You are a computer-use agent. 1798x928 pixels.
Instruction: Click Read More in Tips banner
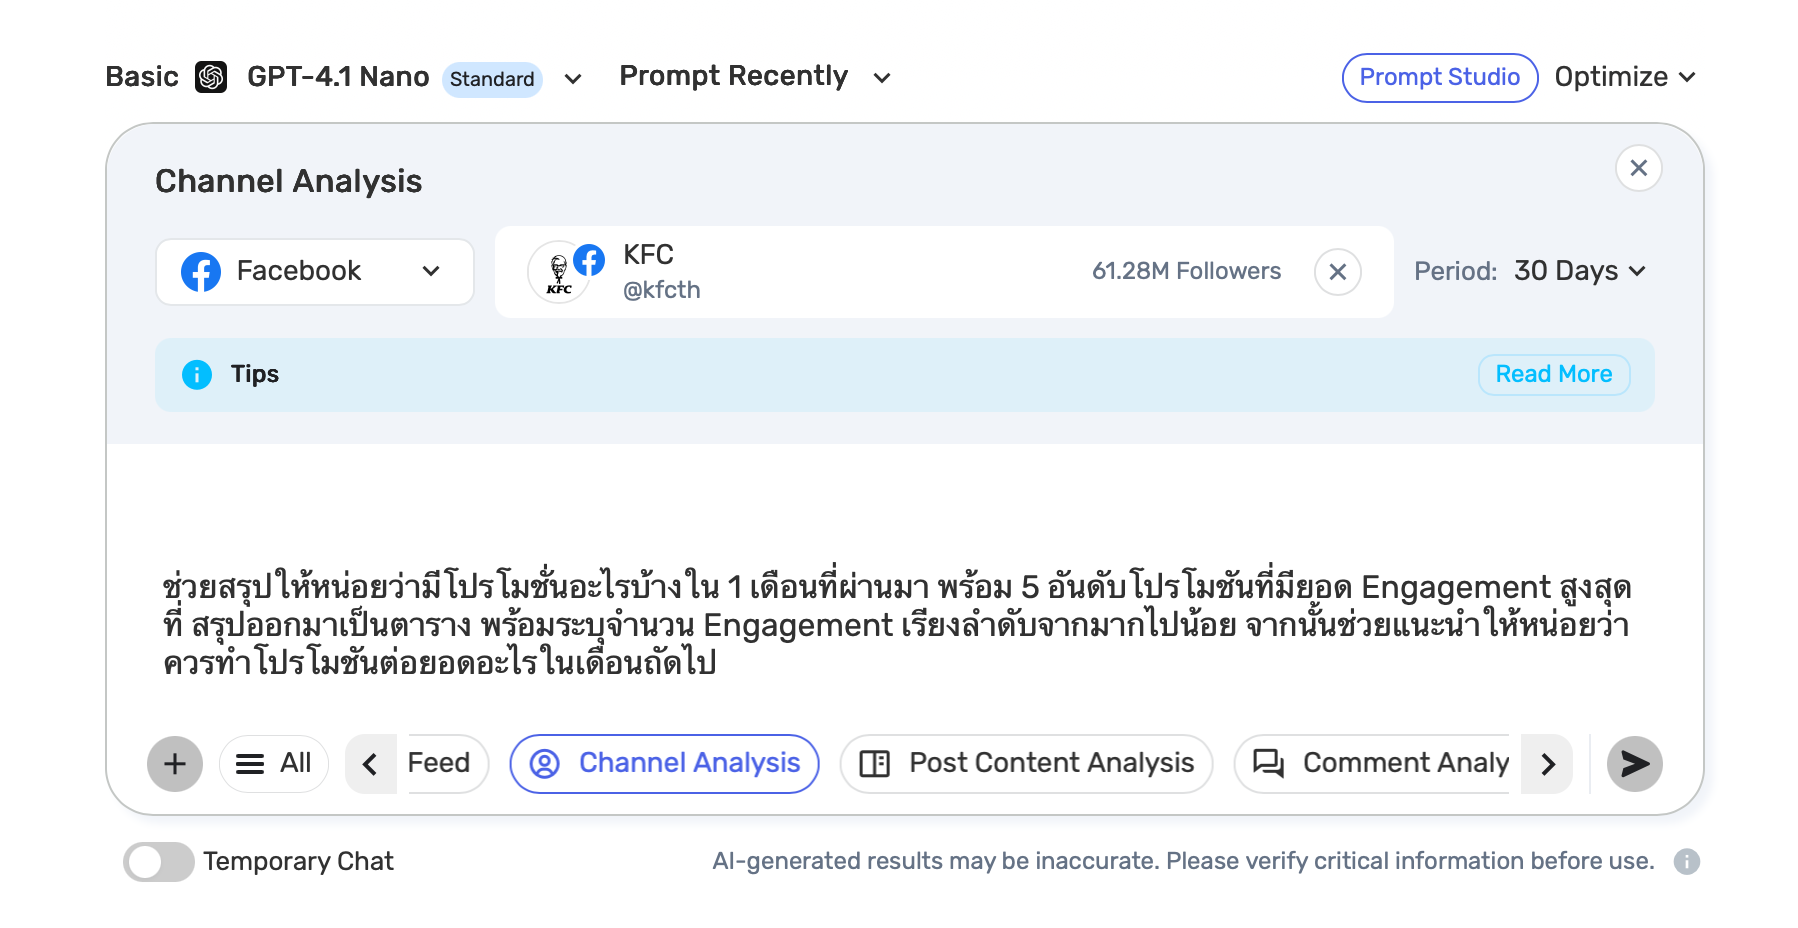coord(1553,375)
